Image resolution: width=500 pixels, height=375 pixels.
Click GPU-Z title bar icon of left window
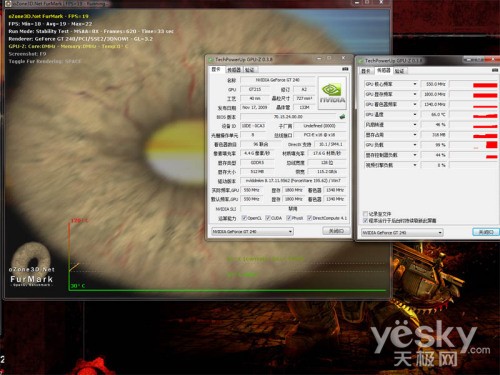pyautogui.click(x=211, y=60)
